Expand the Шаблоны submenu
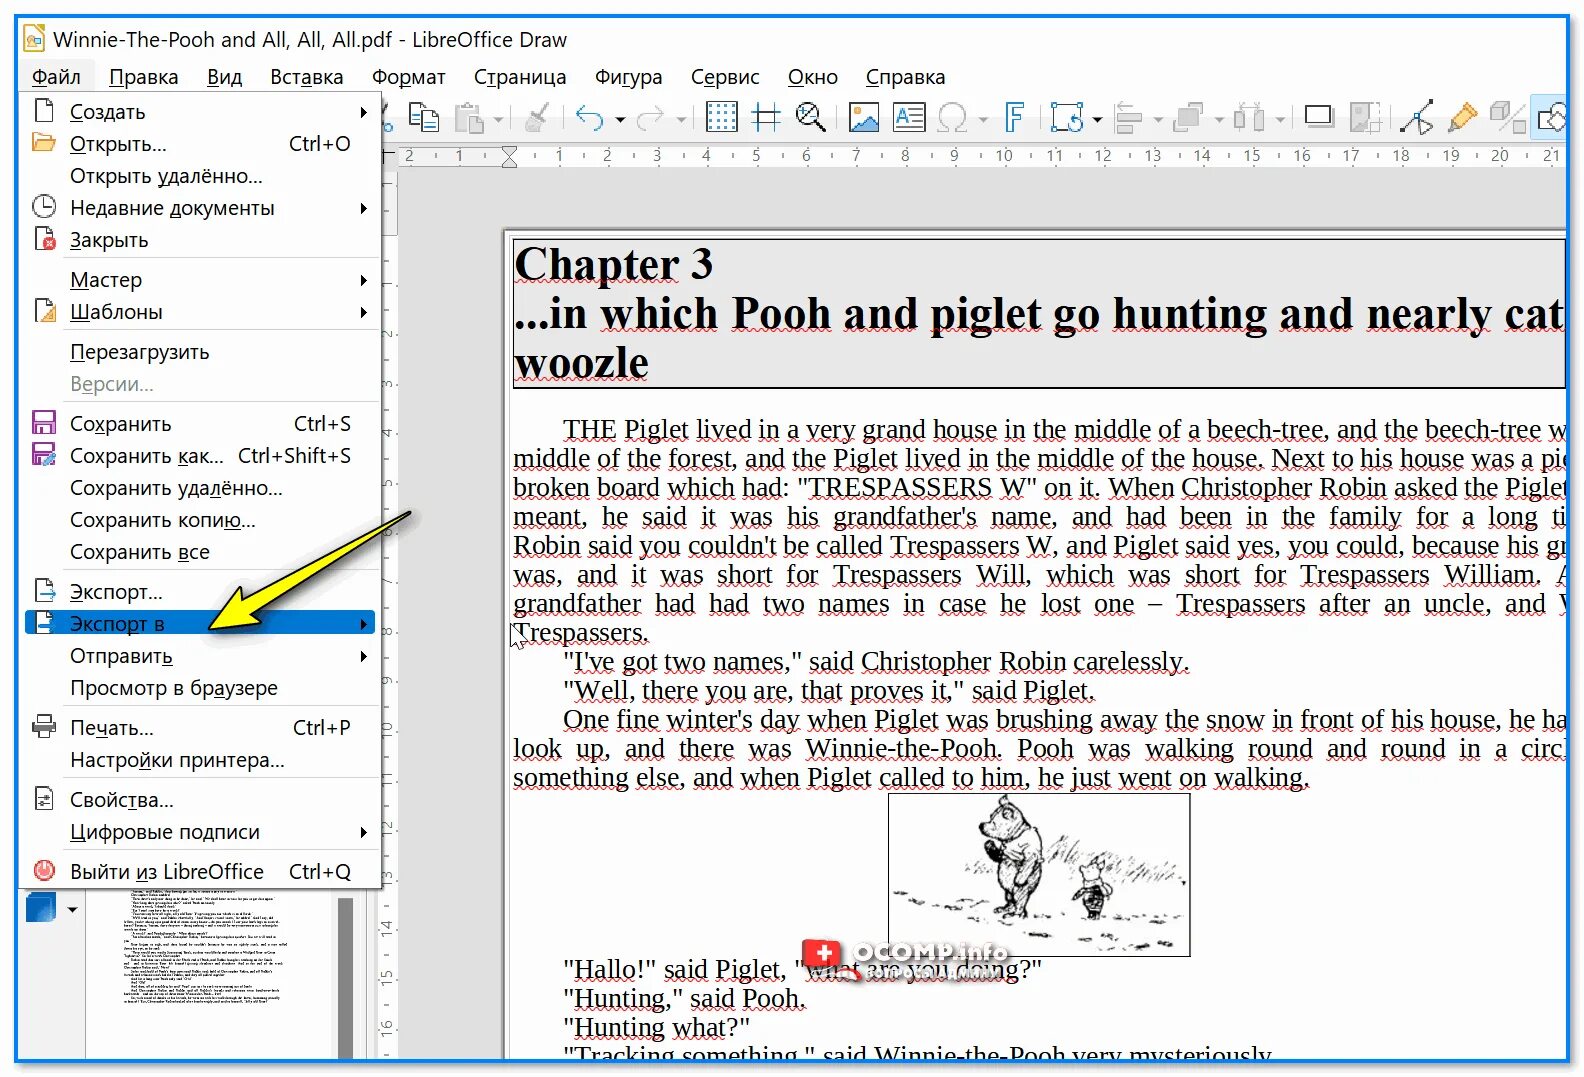This screenshot has height=1077, width=1584. click(200, 312)
